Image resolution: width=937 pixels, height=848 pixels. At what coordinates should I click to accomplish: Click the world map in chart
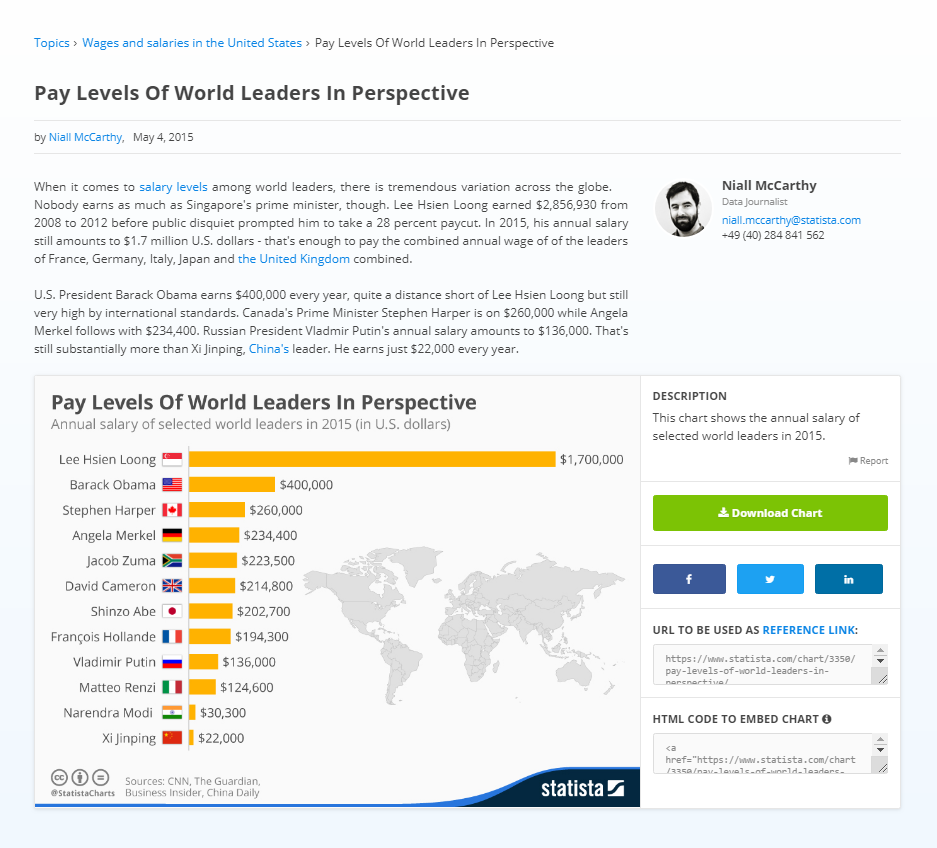464,624
